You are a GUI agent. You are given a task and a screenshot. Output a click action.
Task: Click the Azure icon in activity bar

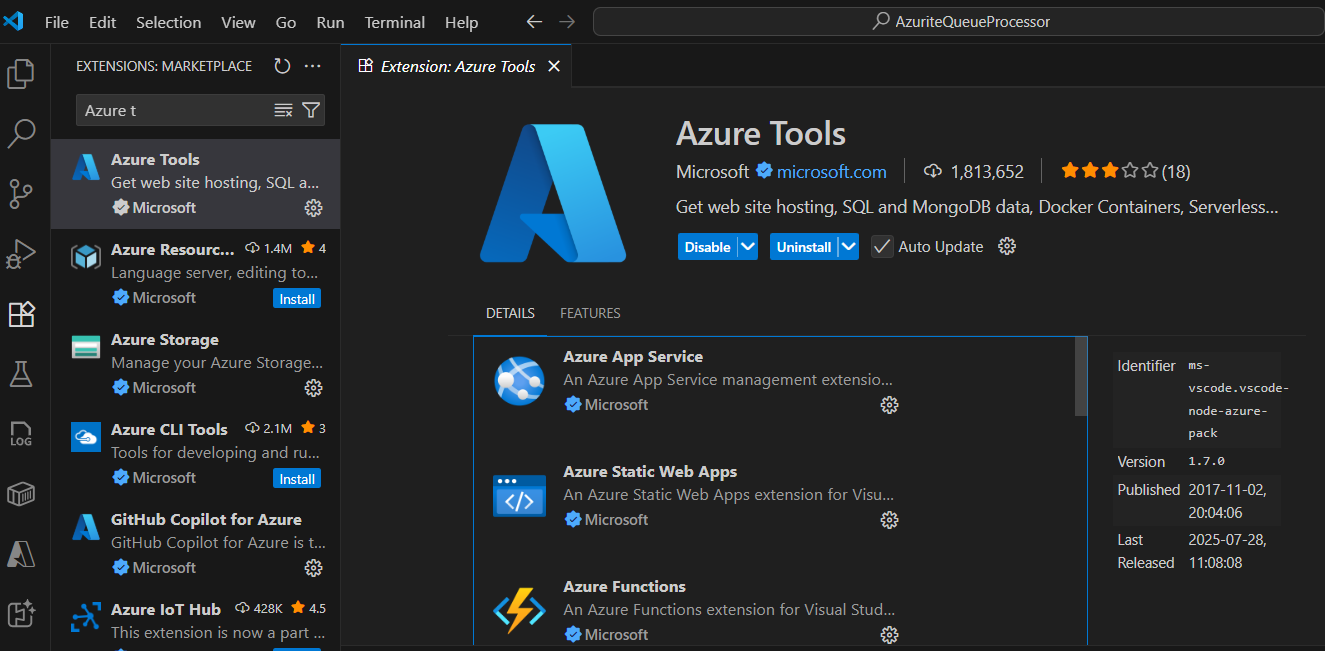click(21, 553)
